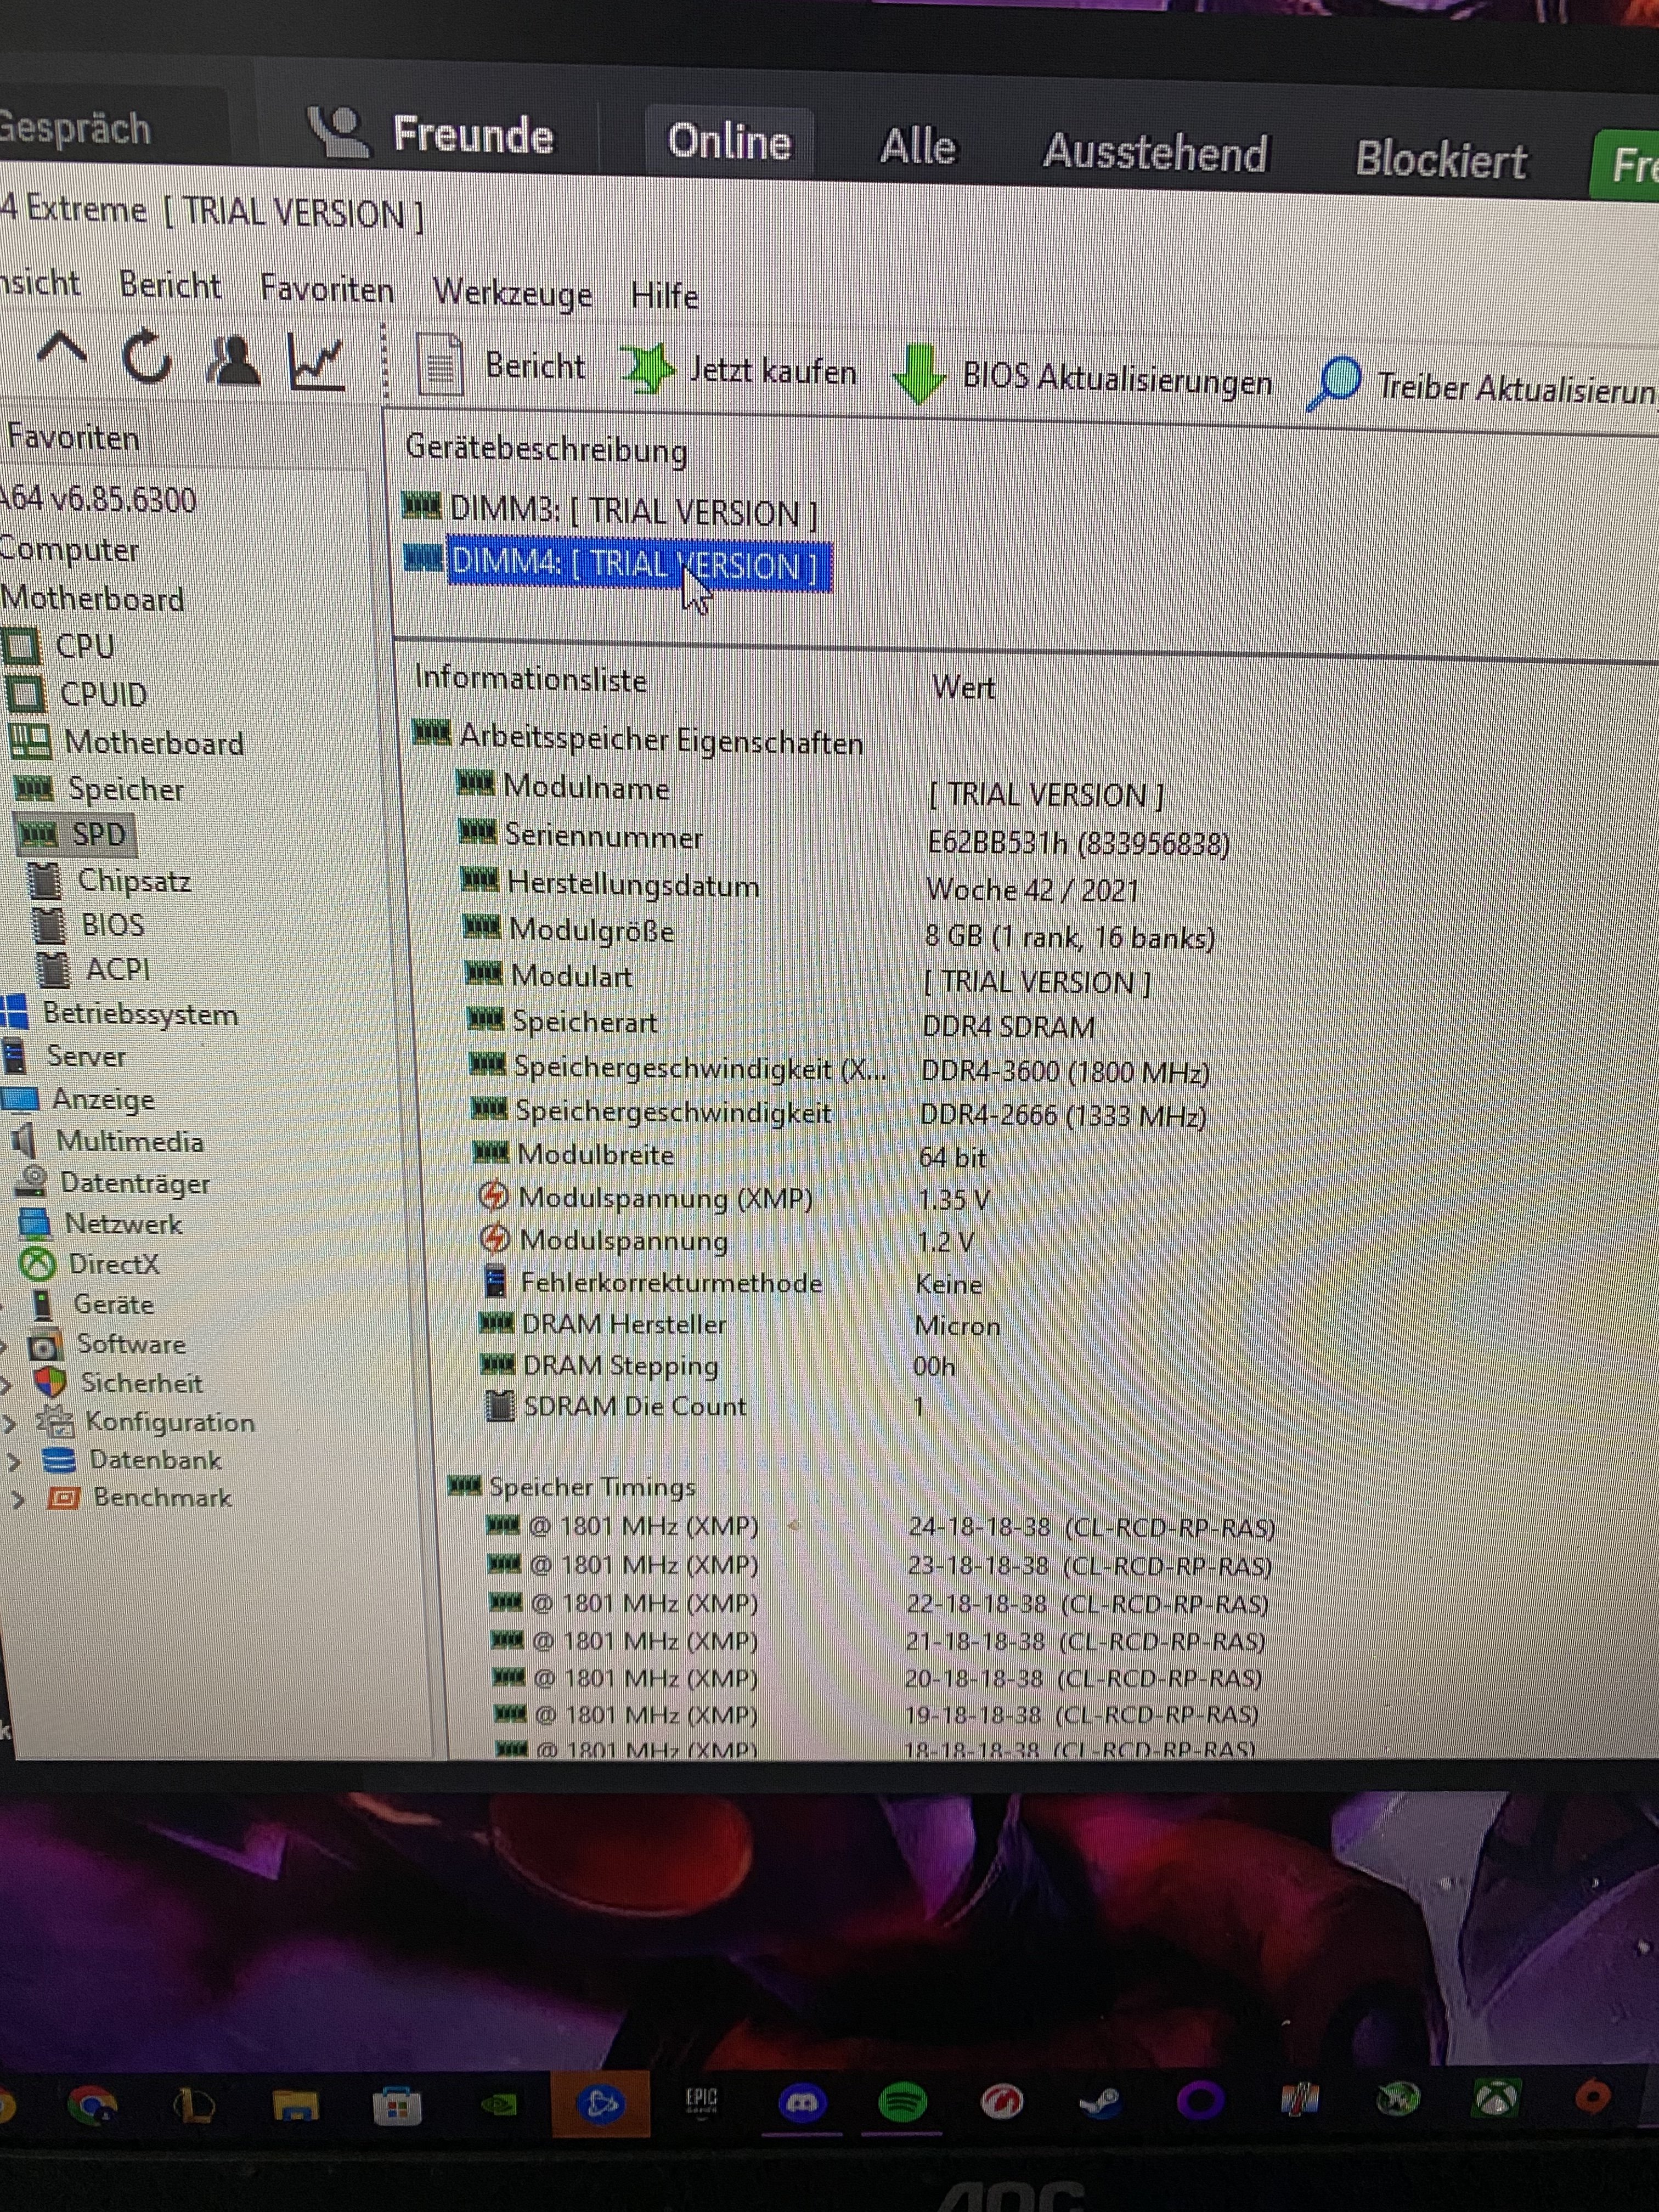This screenshot has height=2212, width=1659.
Task: Select DIMM3 in device list
Action: (632, 512)
